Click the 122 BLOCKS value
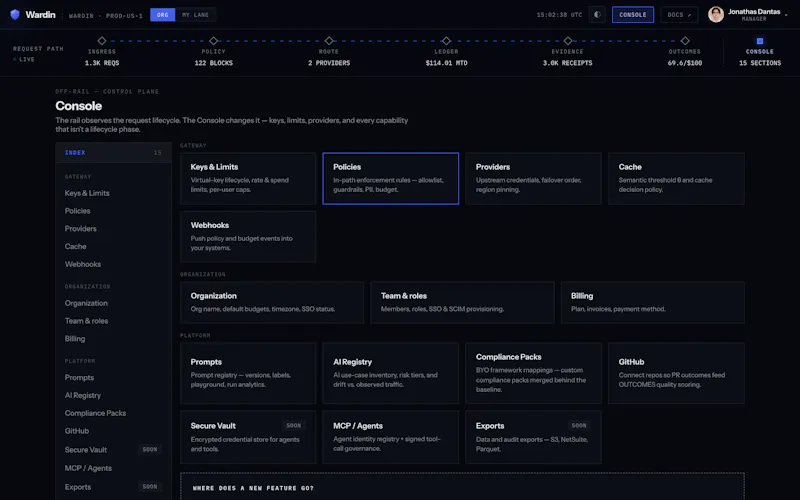This screenshot has width=800, height=500. pos(213,63)
